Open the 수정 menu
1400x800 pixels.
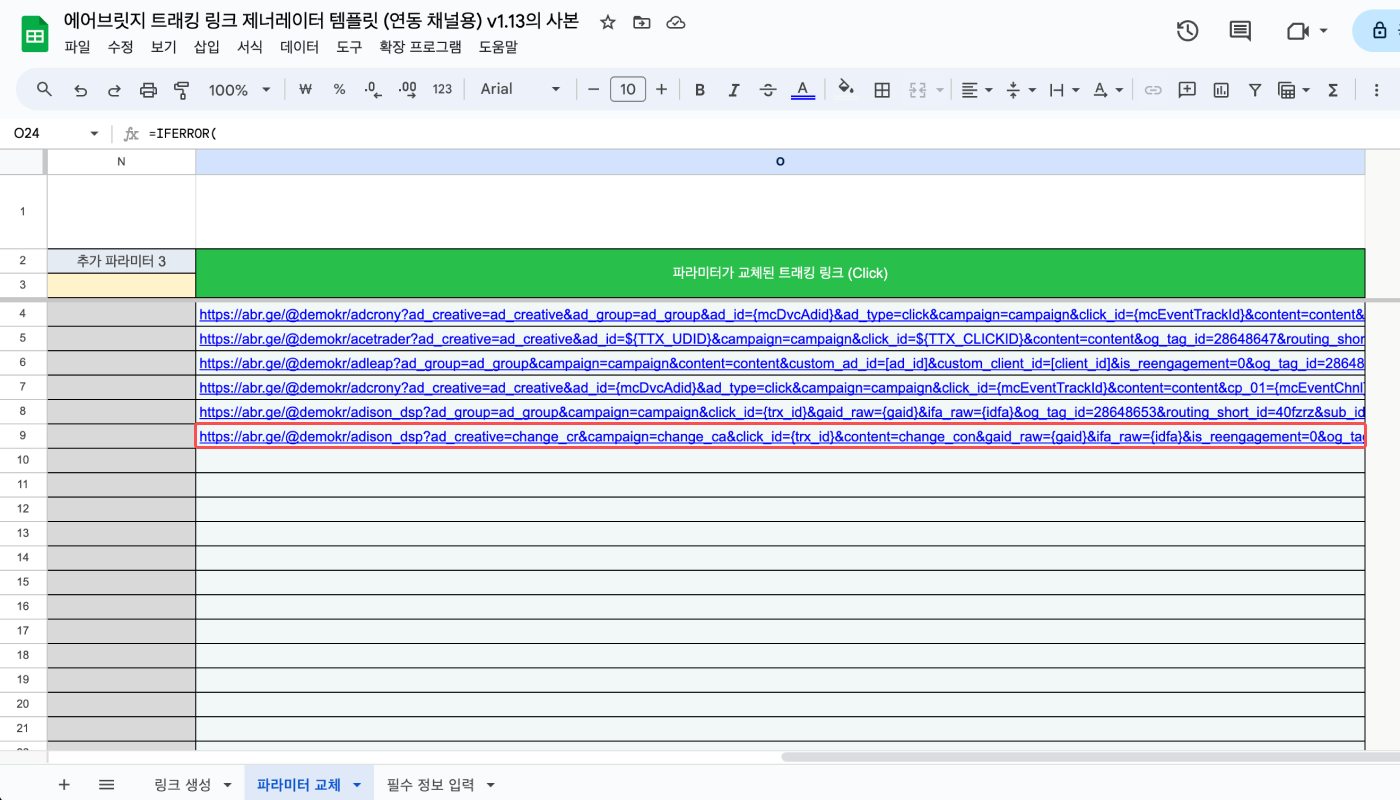[x=120, y=47]
